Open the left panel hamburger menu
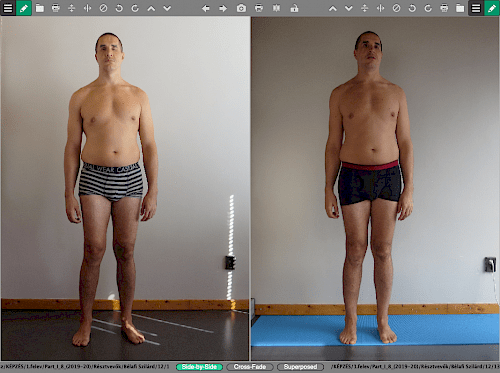 point(8,8)
